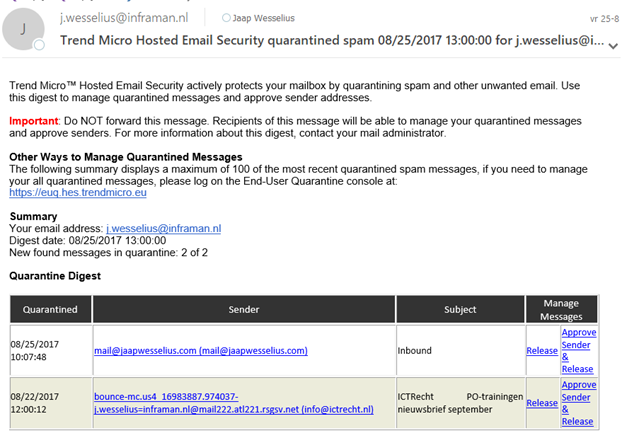Click the Sender column header
Screen dimensions: 627x438
243,309
